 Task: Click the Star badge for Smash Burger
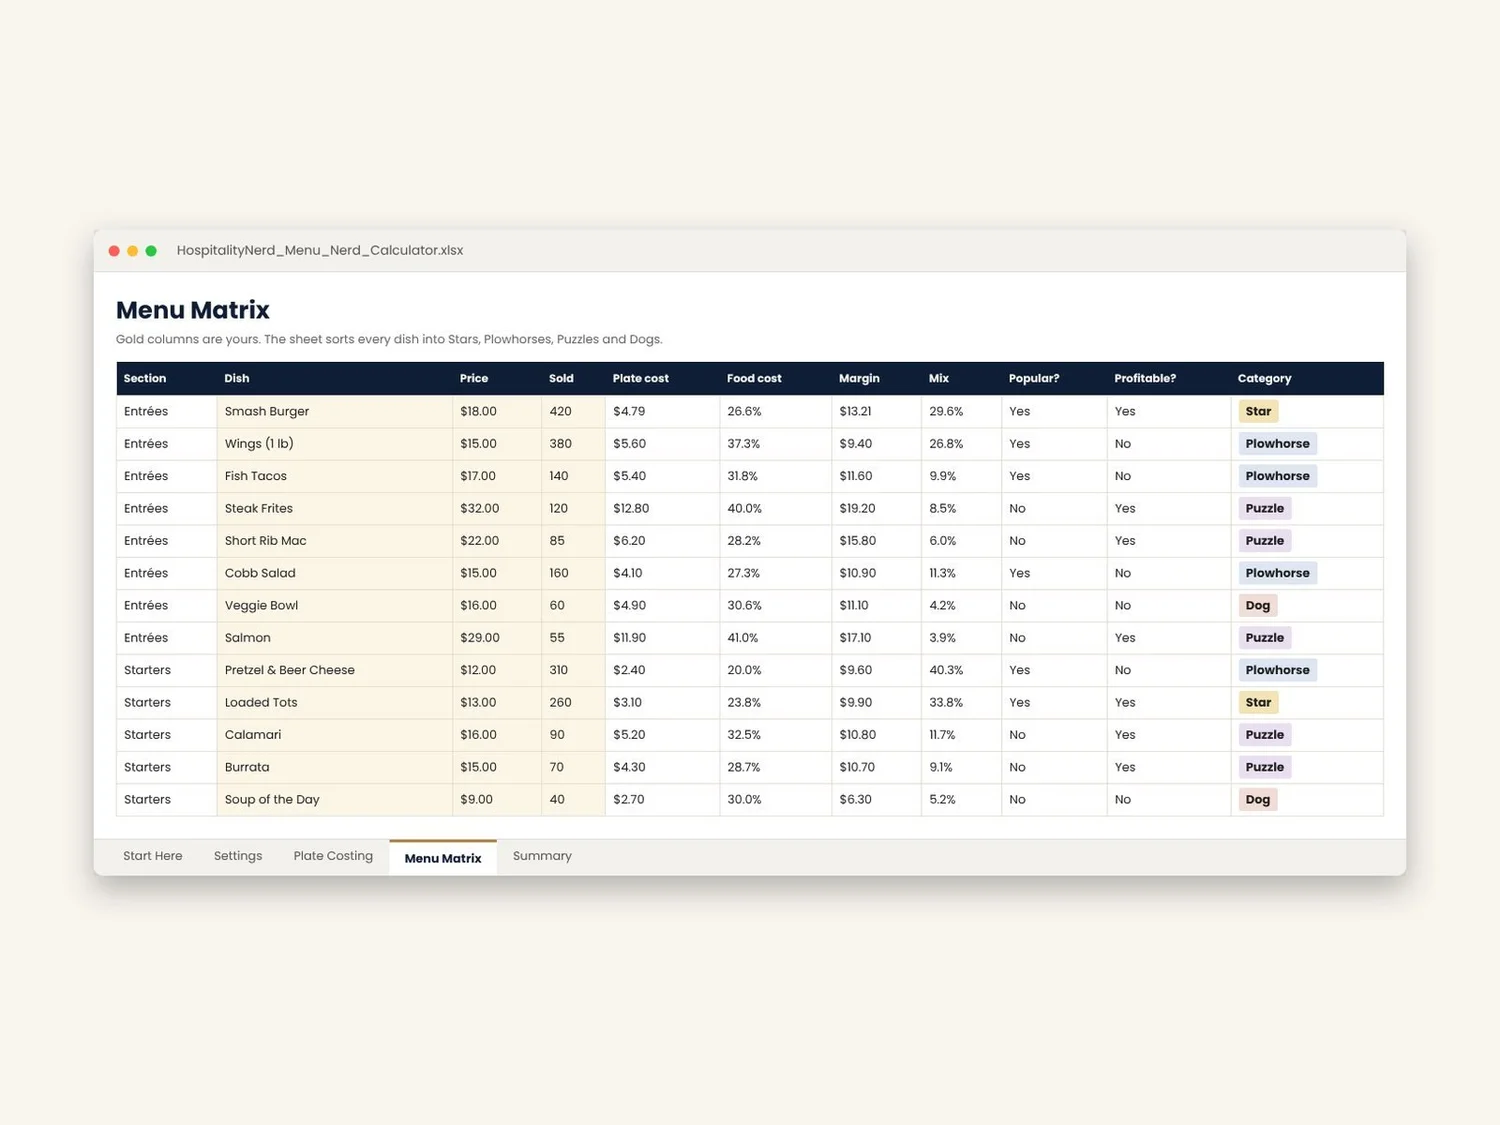tap(1258, 412)
